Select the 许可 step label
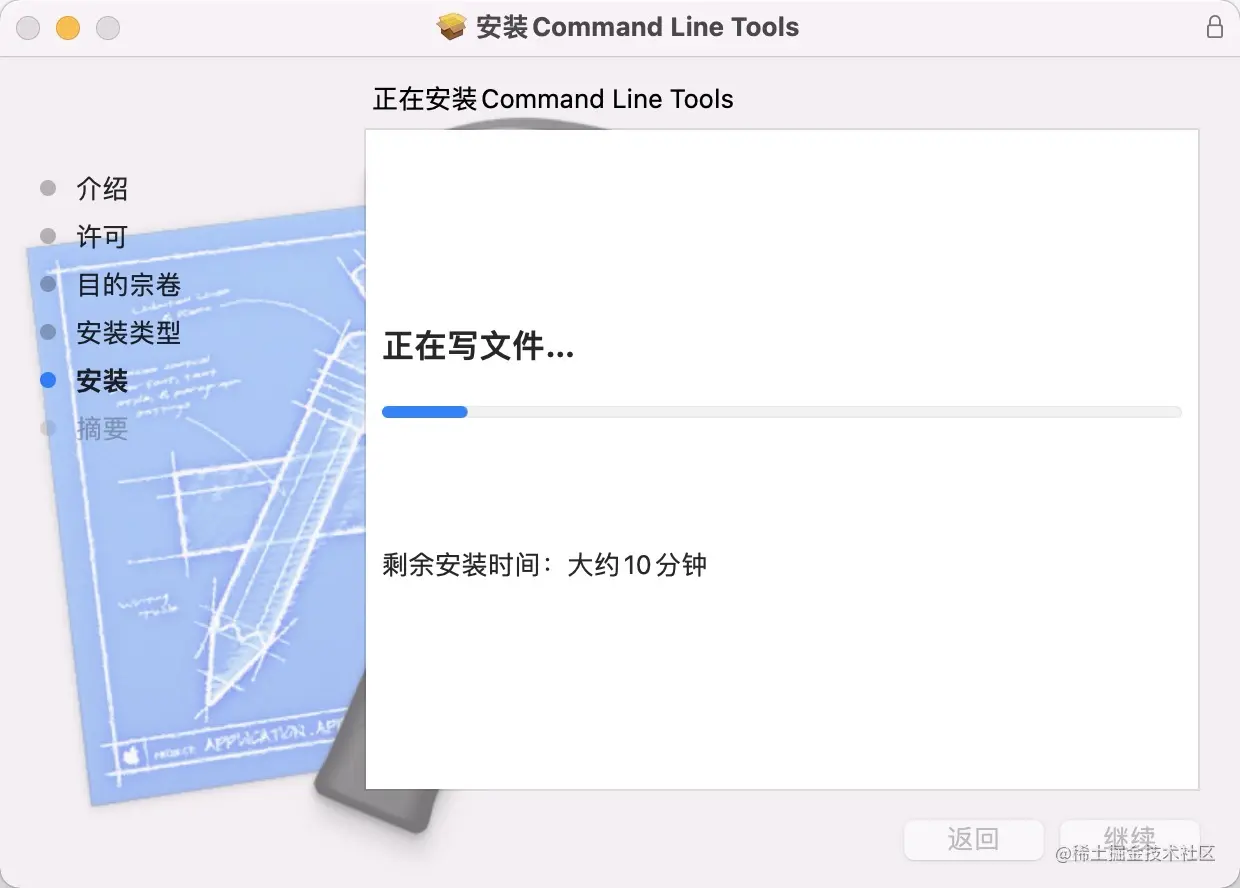The width and height of the screenshot is (1240, 888). click(102, 237)
